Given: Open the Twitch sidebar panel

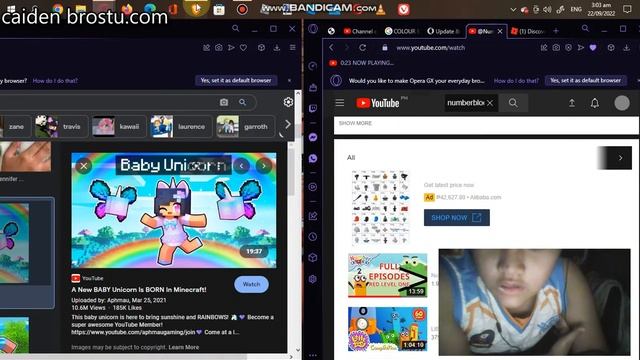Looking at the screenshot, I should (x=313, y=109).
